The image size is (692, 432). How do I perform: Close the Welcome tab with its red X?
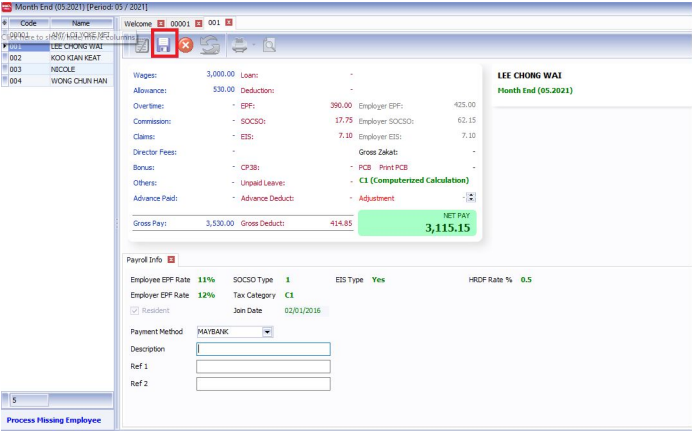click(x=161, y=22)
